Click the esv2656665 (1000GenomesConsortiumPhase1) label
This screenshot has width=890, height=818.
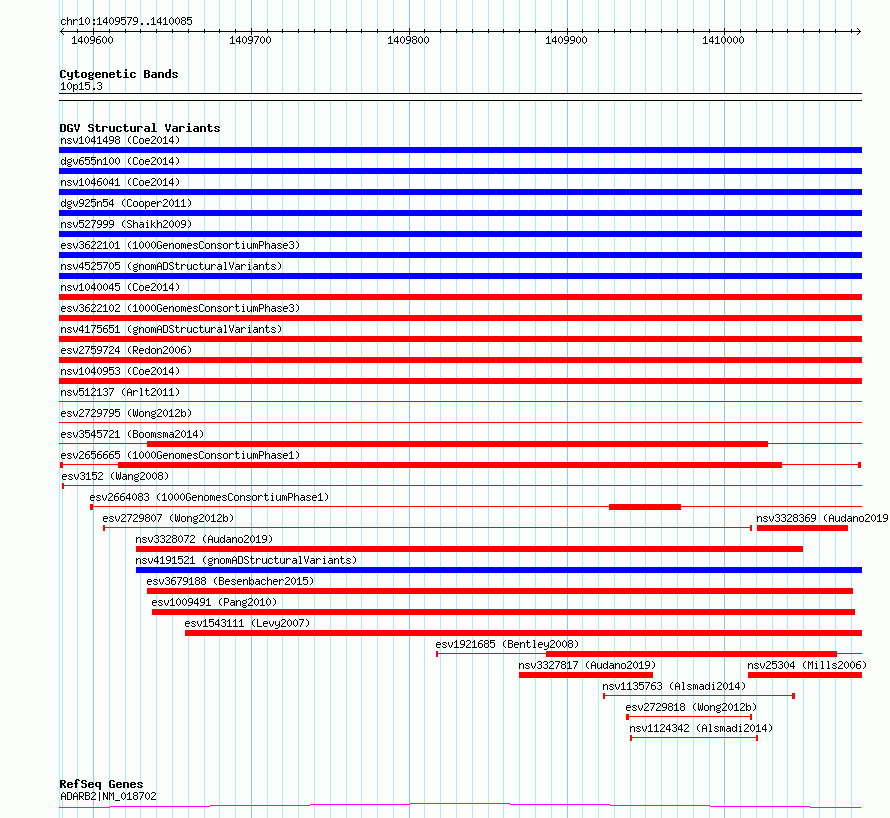180,455
